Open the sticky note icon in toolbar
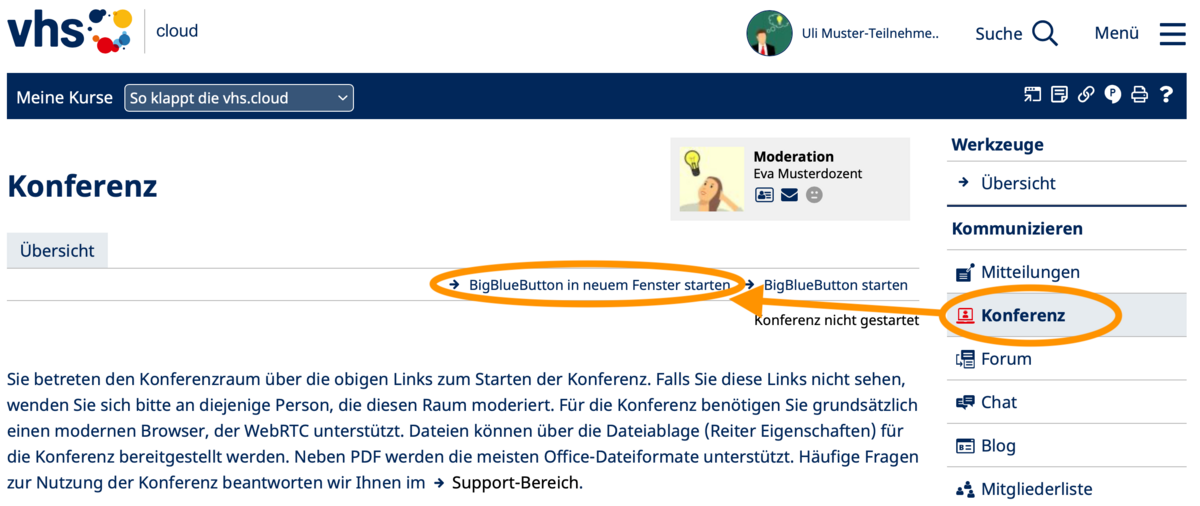 (x=1059, y=95)
